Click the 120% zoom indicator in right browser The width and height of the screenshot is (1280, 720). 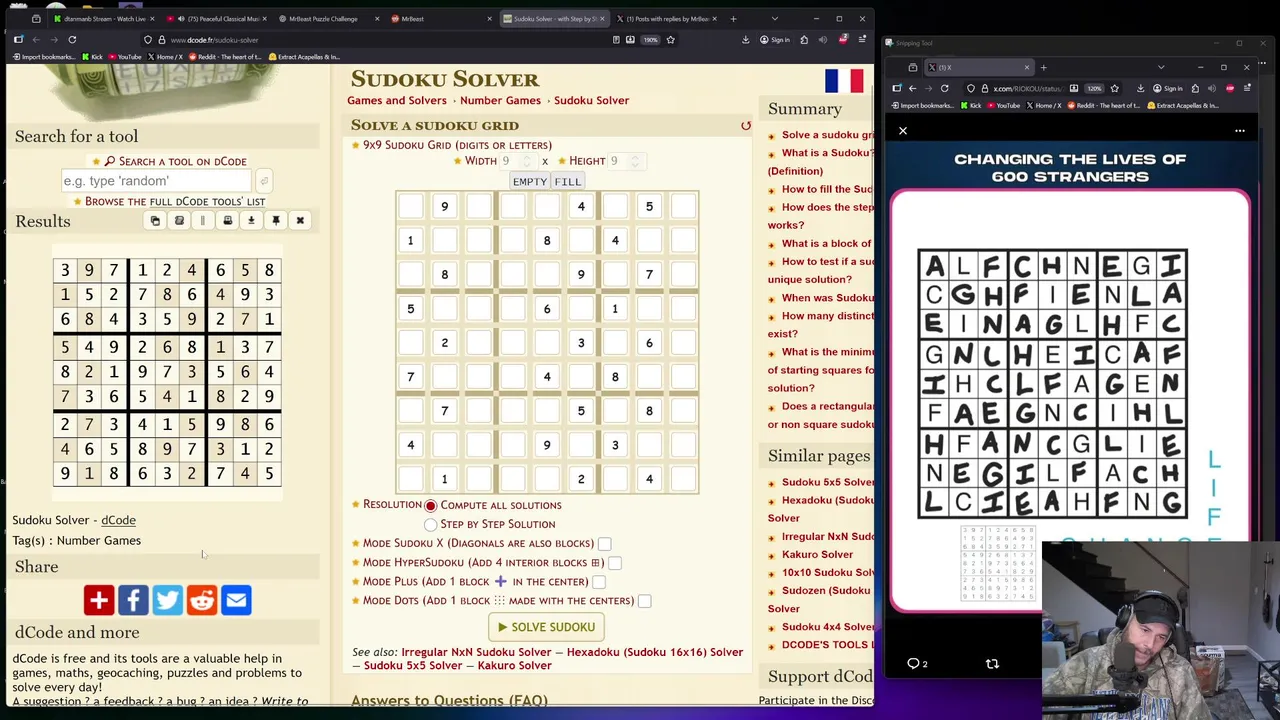pyautogui.click(x=1094, y=88)
